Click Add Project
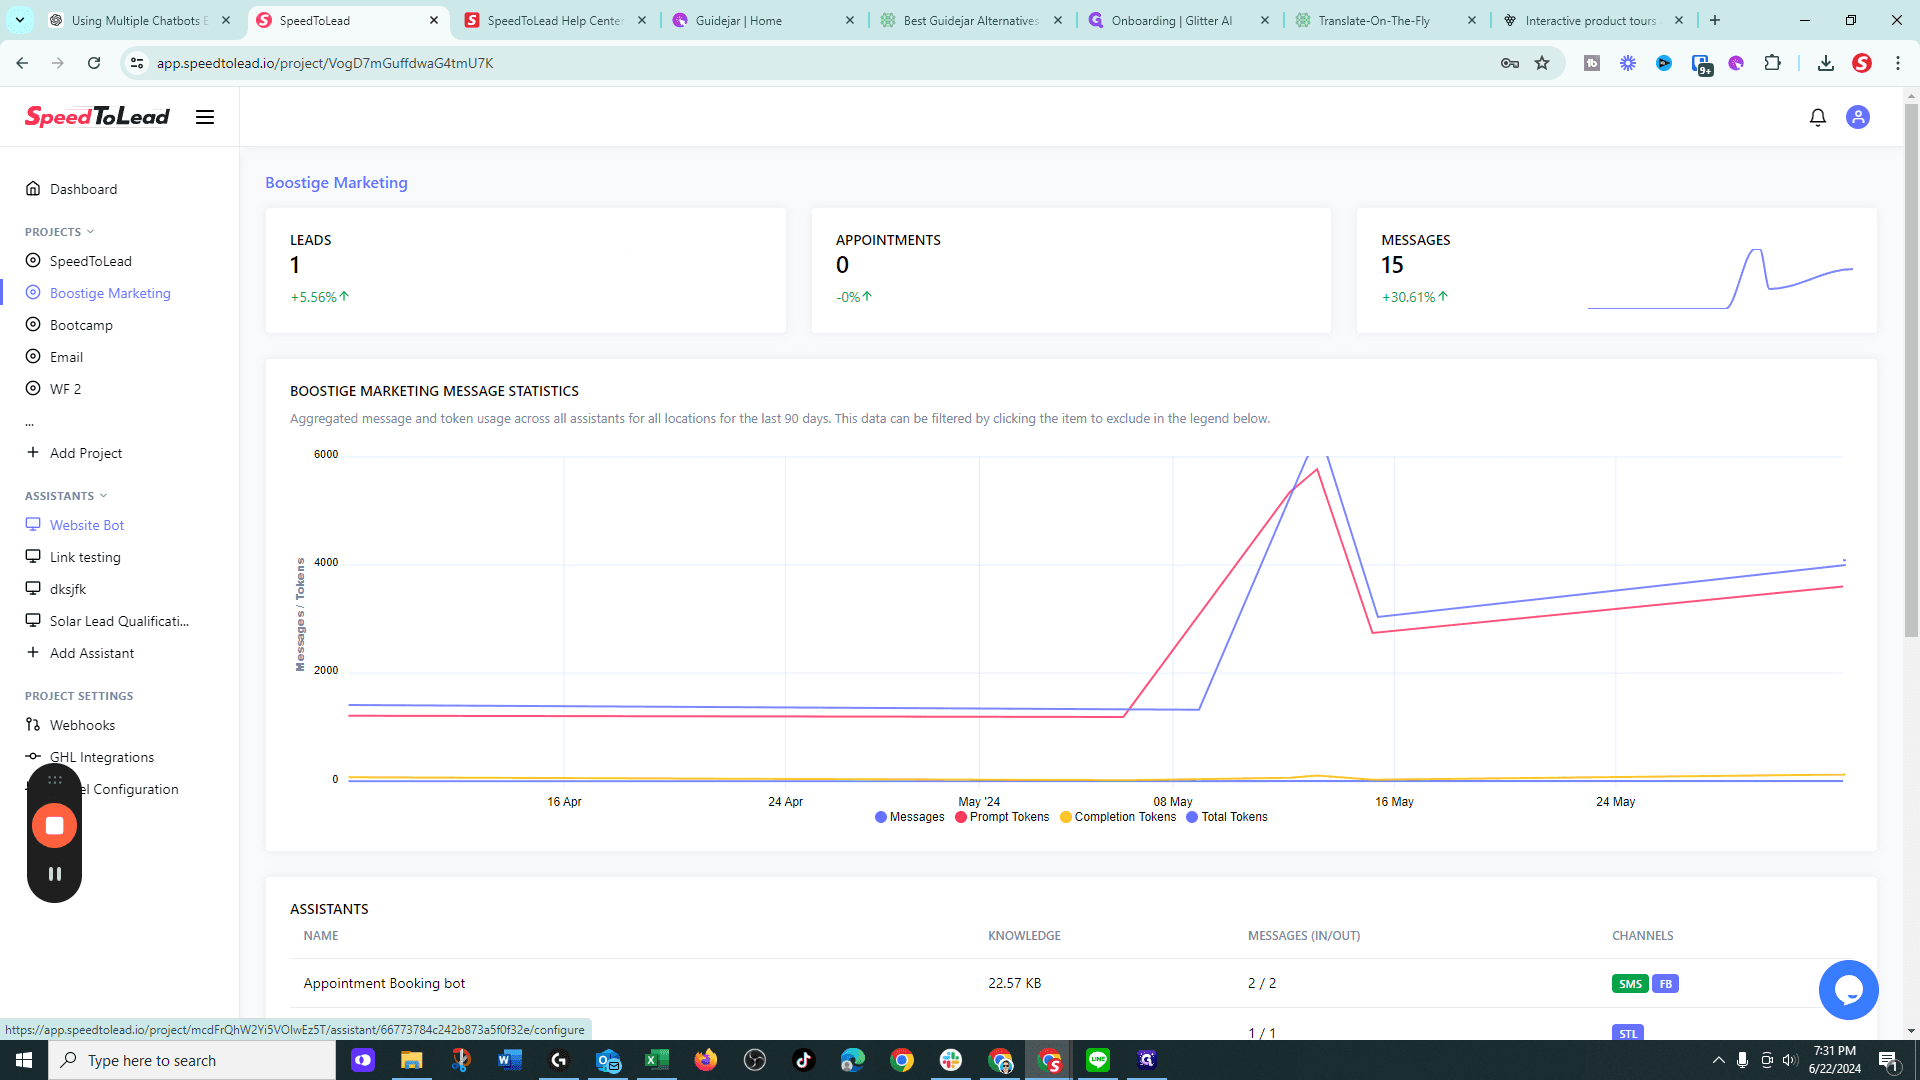The width and height of the screenshot is (1920, 1080). pos(86,453)
